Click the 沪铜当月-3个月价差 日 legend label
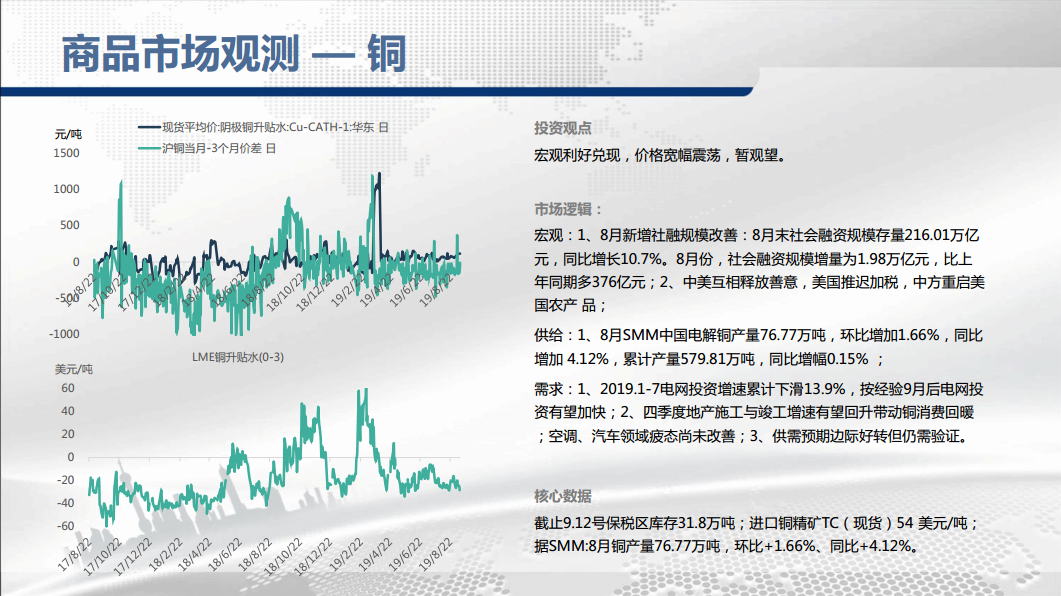The image size is (1061, 596). click(x=219, y=148)
